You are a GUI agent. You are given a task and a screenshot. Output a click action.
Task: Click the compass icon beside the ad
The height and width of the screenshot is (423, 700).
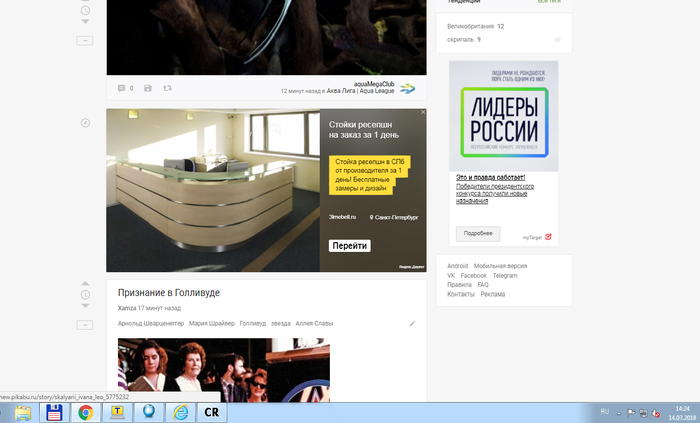(85, 123)
